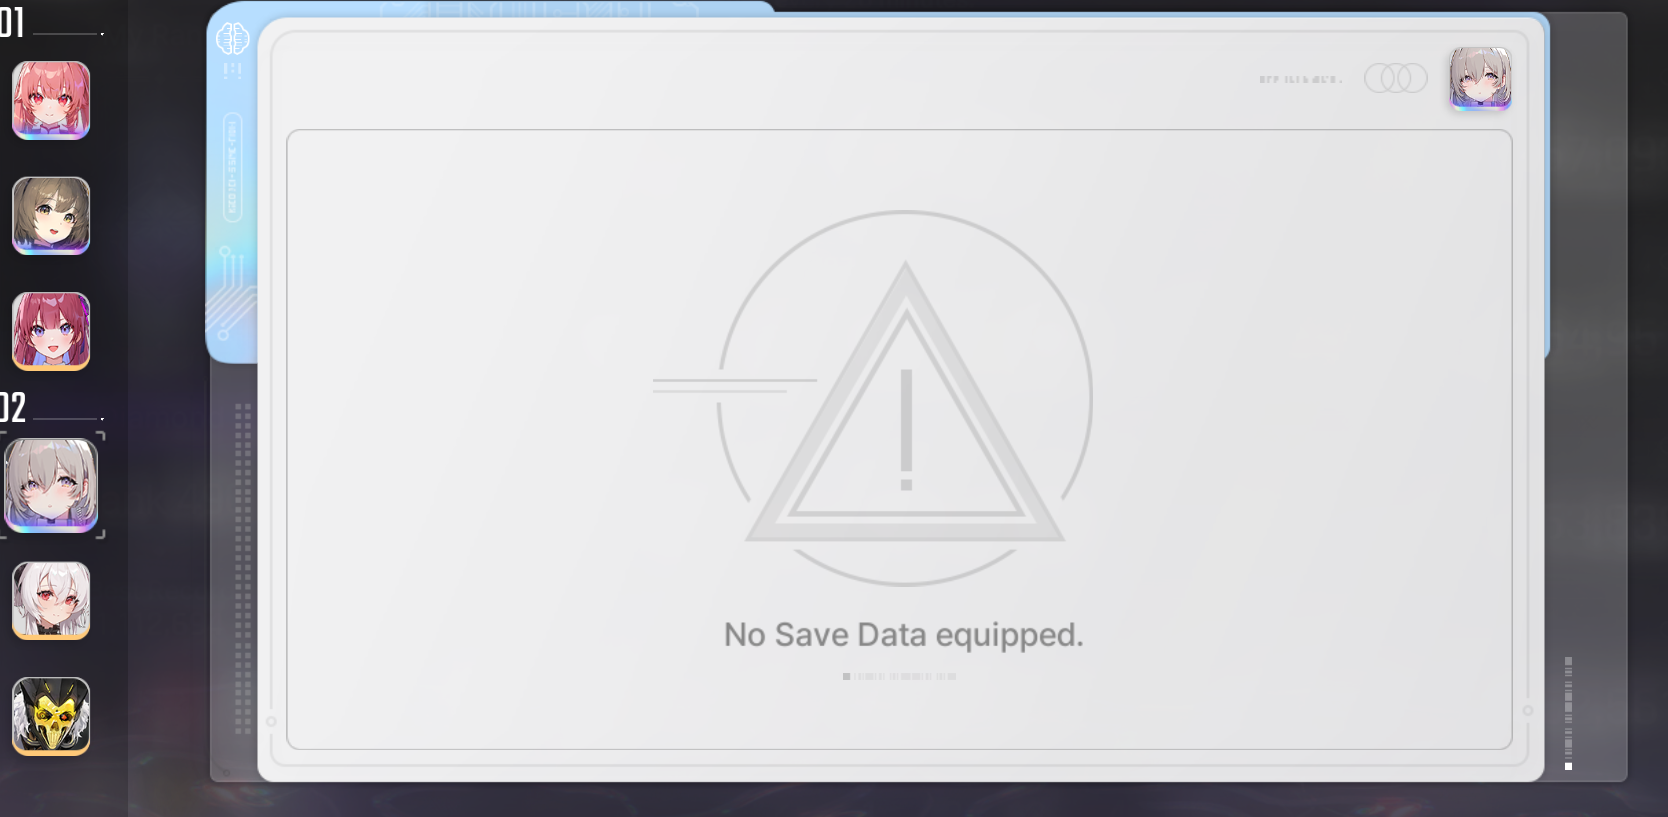Select the golden skull-masked character portrait
This screenshot has height=817, width=1668.
pyautogui.click(x=51, y=716)
